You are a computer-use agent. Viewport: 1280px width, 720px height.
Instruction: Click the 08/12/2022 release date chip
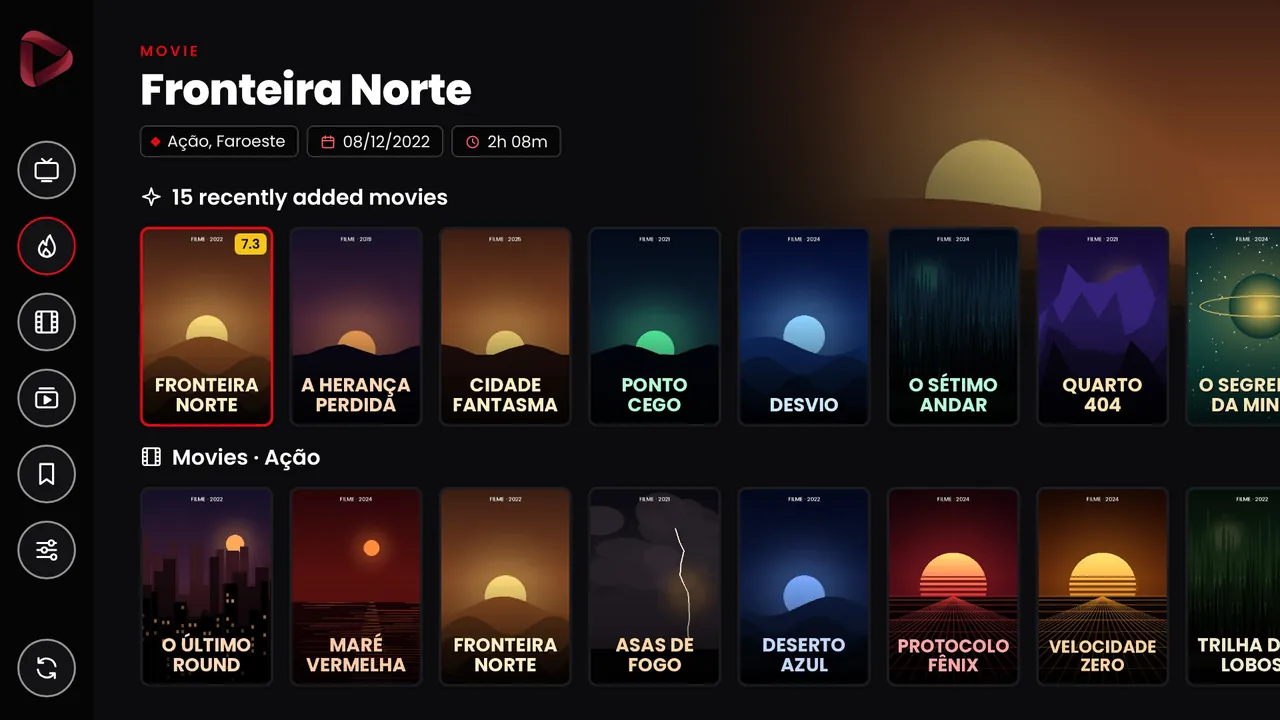(375, 142)
